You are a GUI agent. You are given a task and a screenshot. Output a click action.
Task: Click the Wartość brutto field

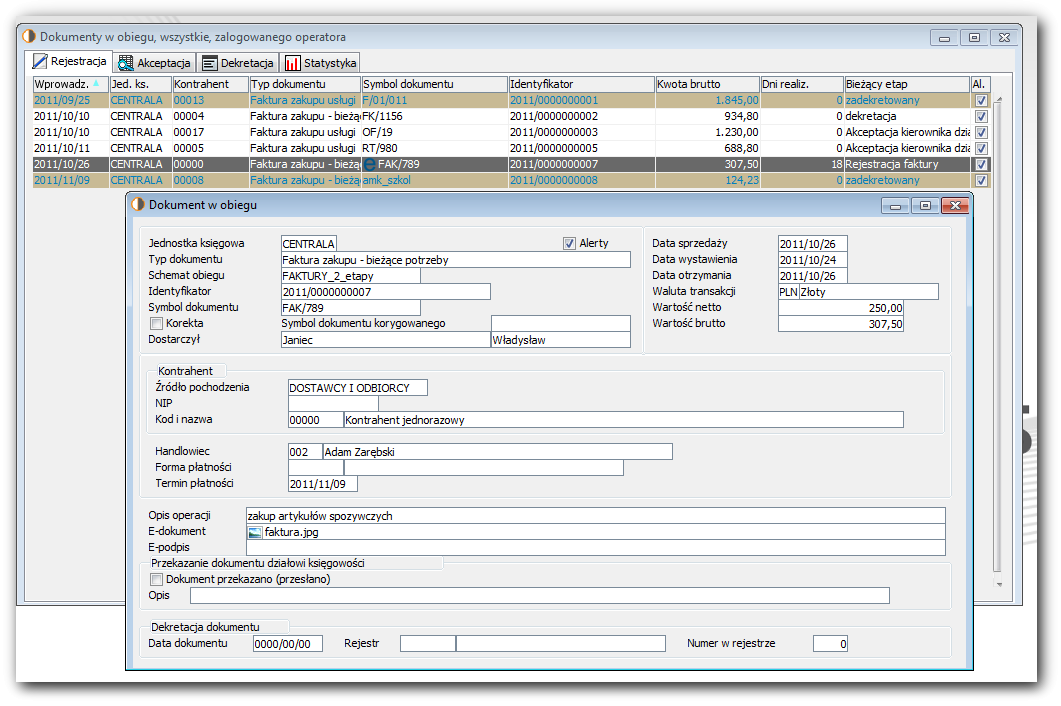point(840,324)
